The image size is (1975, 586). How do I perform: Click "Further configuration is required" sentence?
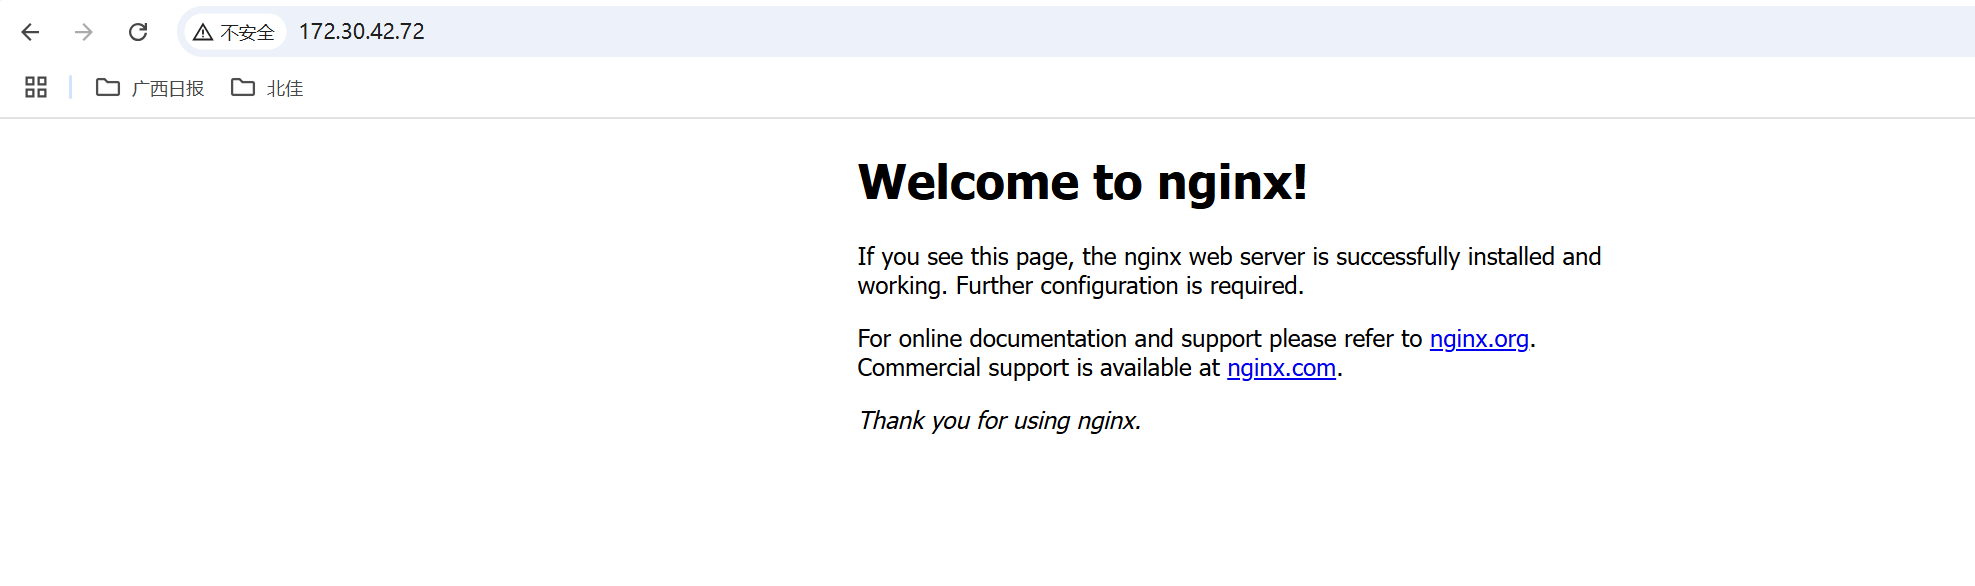[x=1129, y=286]
